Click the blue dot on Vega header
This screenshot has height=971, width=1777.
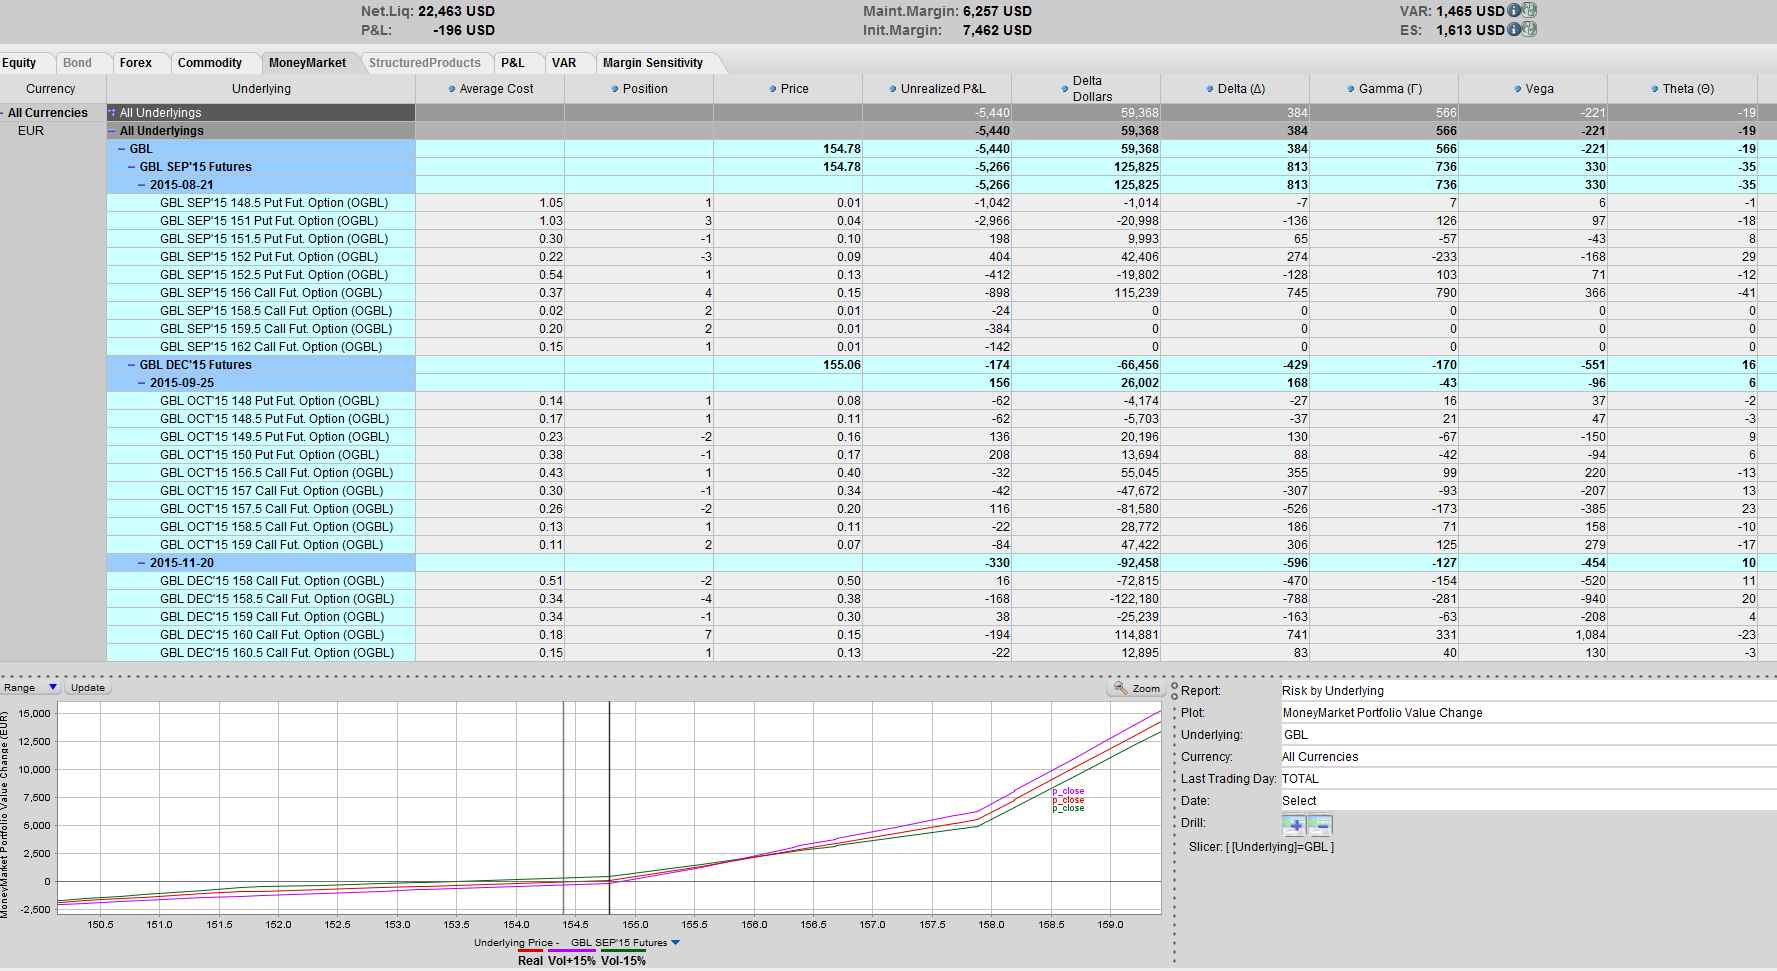tap(1517, 89)
